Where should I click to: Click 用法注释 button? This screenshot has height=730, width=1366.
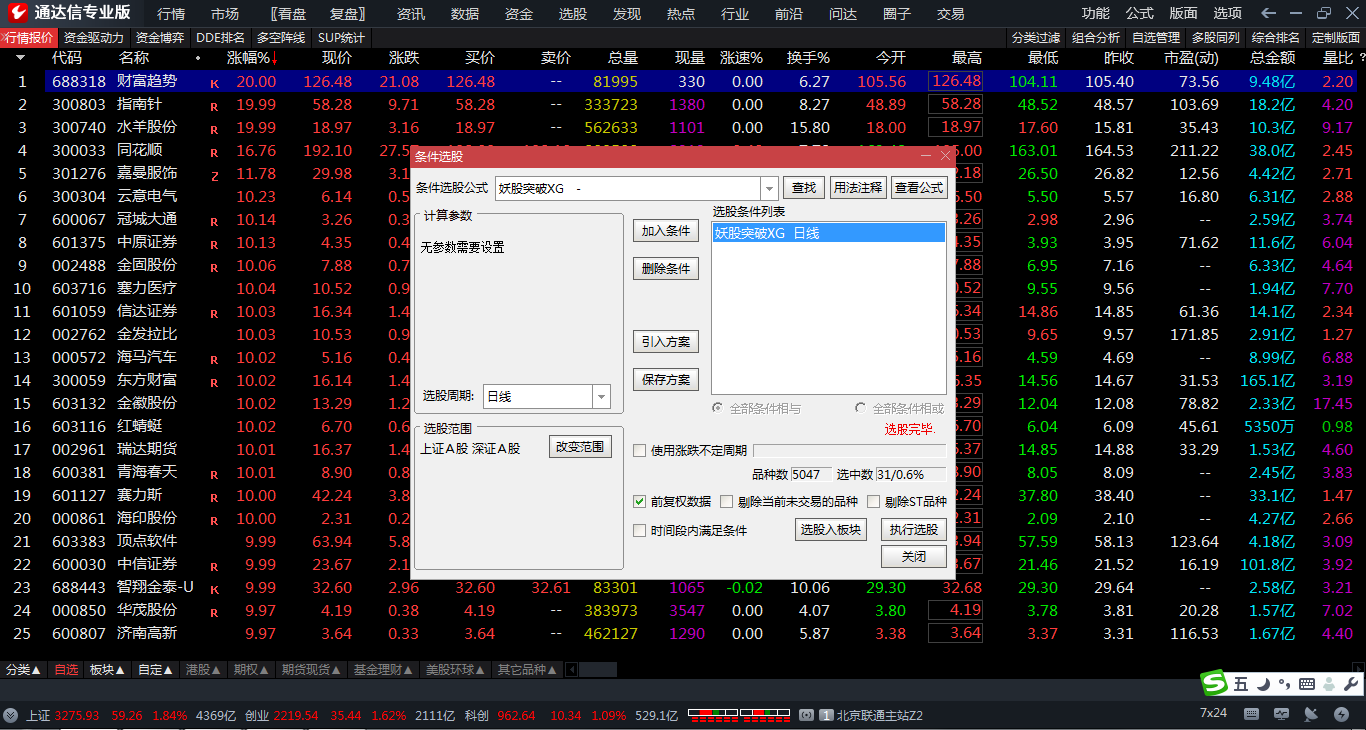[x=858, y=187]
